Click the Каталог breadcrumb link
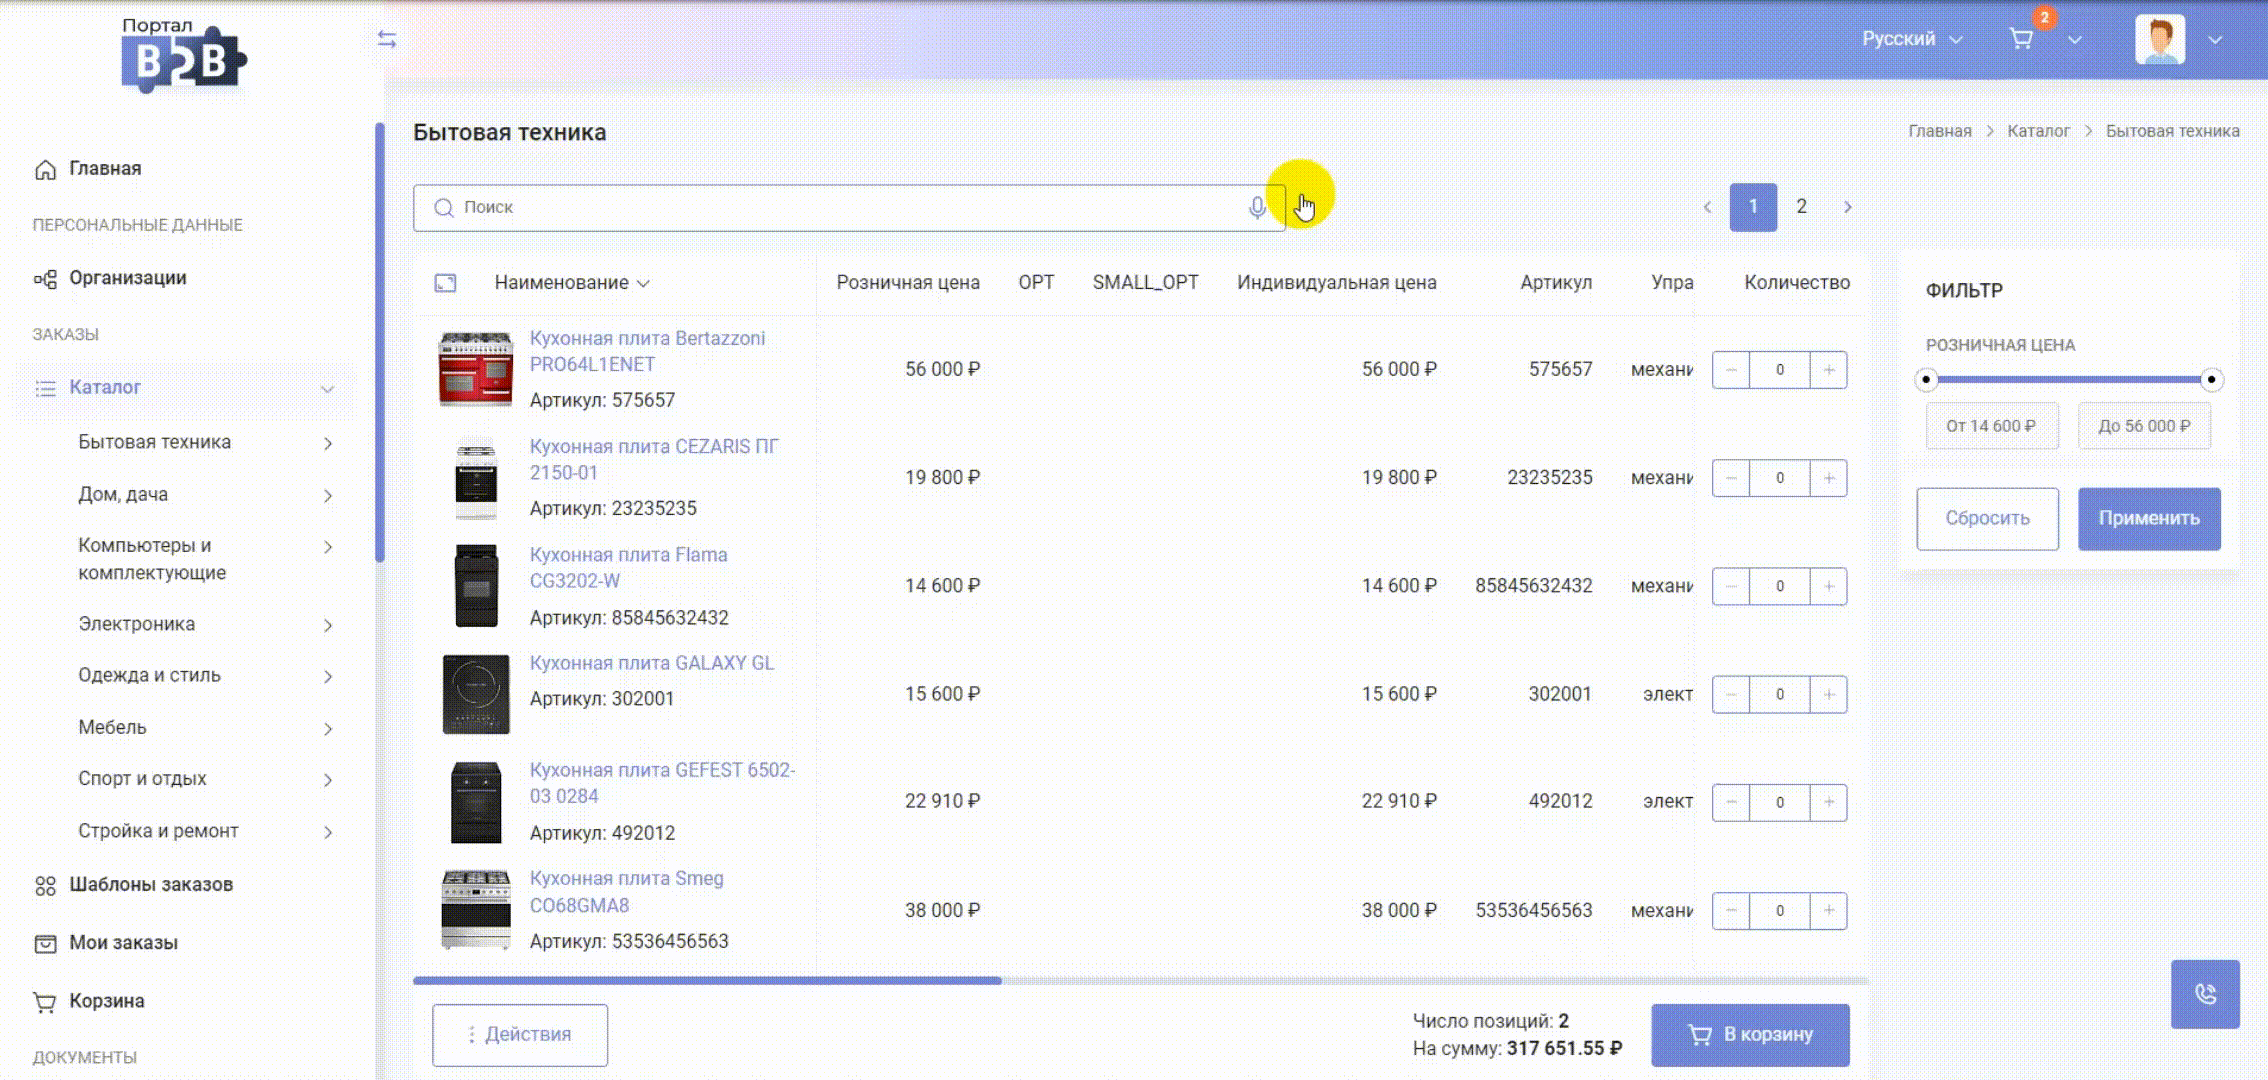Screen dimensions: 2268x1080 tap(2038, 131)
